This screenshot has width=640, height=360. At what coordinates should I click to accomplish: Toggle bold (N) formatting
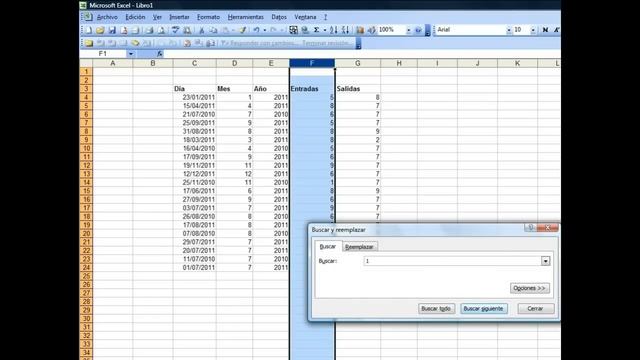[x=545, y=30]
